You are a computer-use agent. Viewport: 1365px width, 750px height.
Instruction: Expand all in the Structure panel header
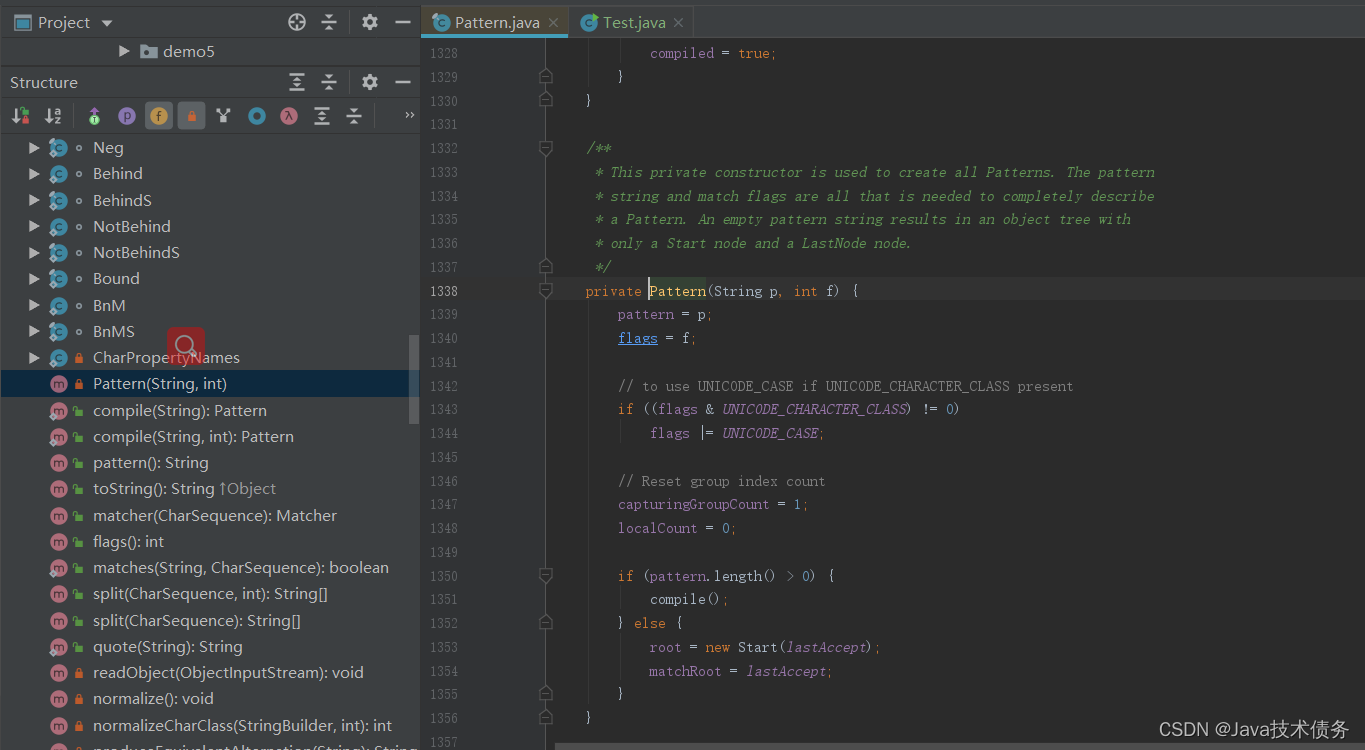(297, 82)
